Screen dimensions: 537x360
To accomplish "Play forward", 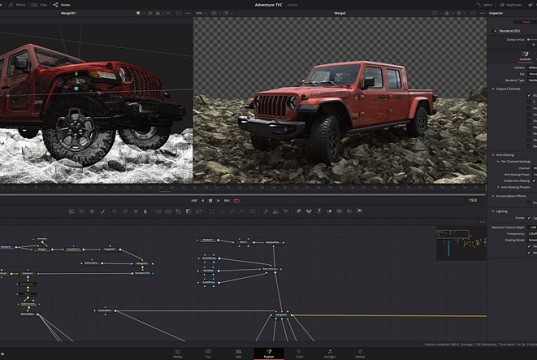I will click(218, 200).
